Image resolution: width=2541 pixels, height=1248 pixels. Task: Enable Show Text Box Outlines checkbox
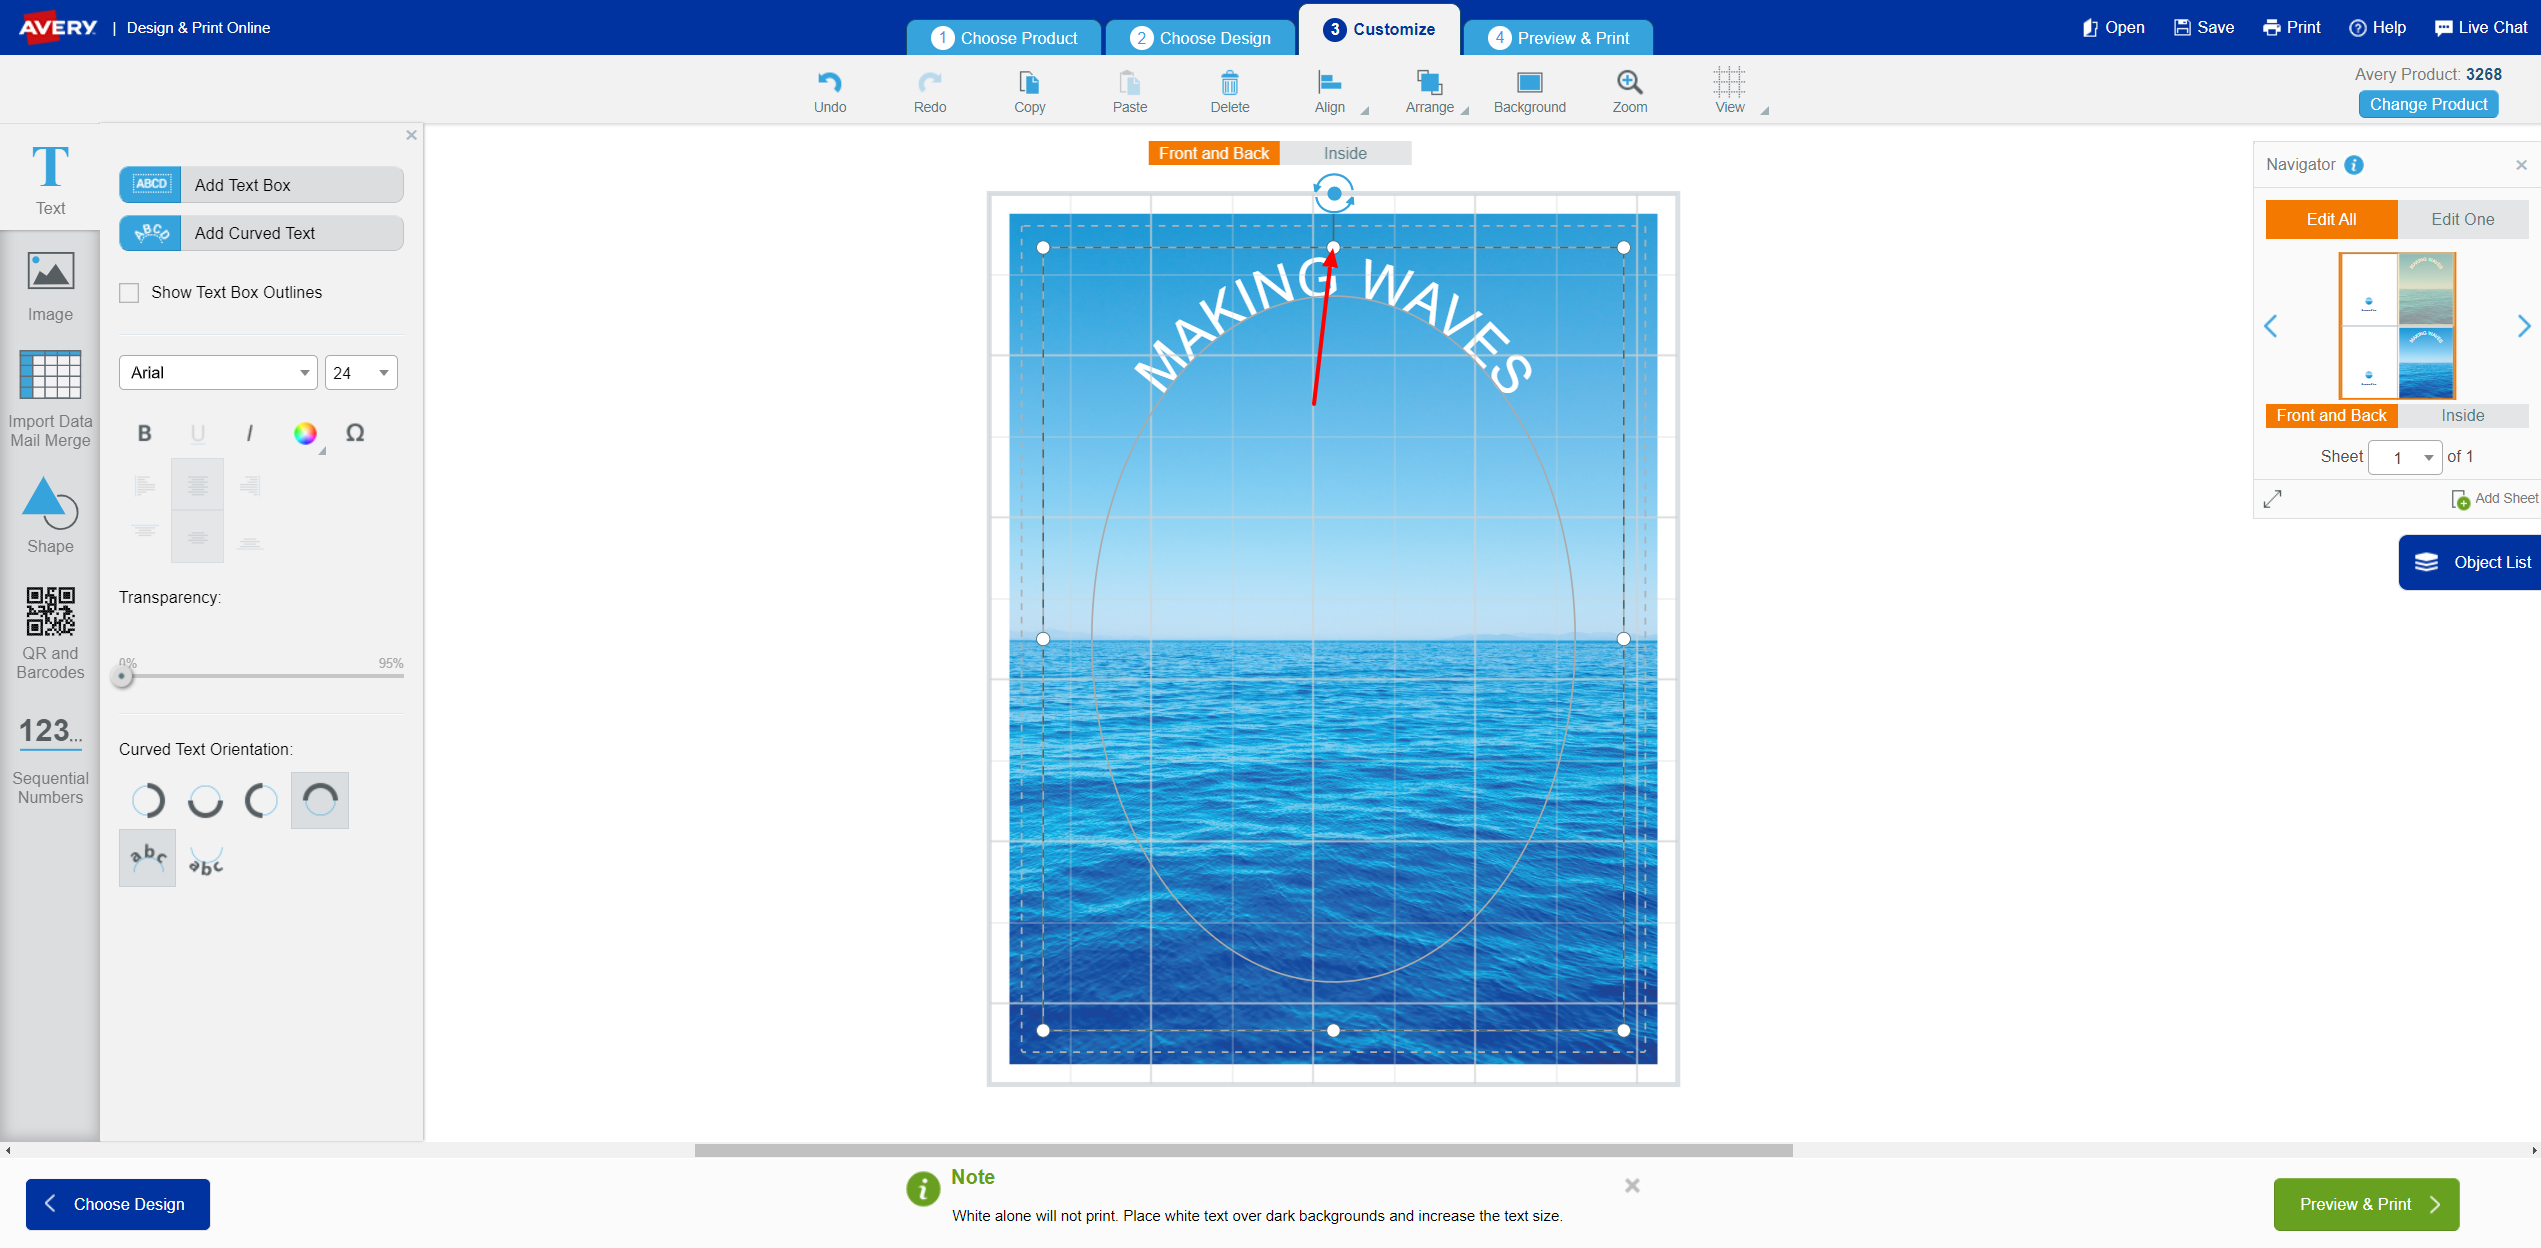pos(129,293)
